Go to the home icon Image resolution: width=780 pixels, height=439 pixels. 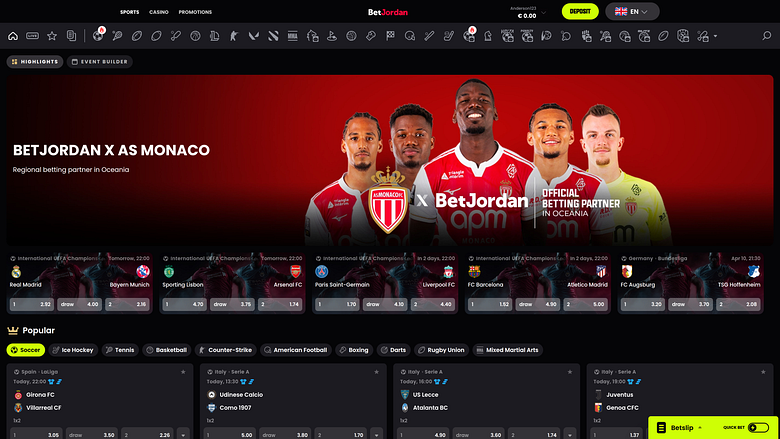pos(13,36)
